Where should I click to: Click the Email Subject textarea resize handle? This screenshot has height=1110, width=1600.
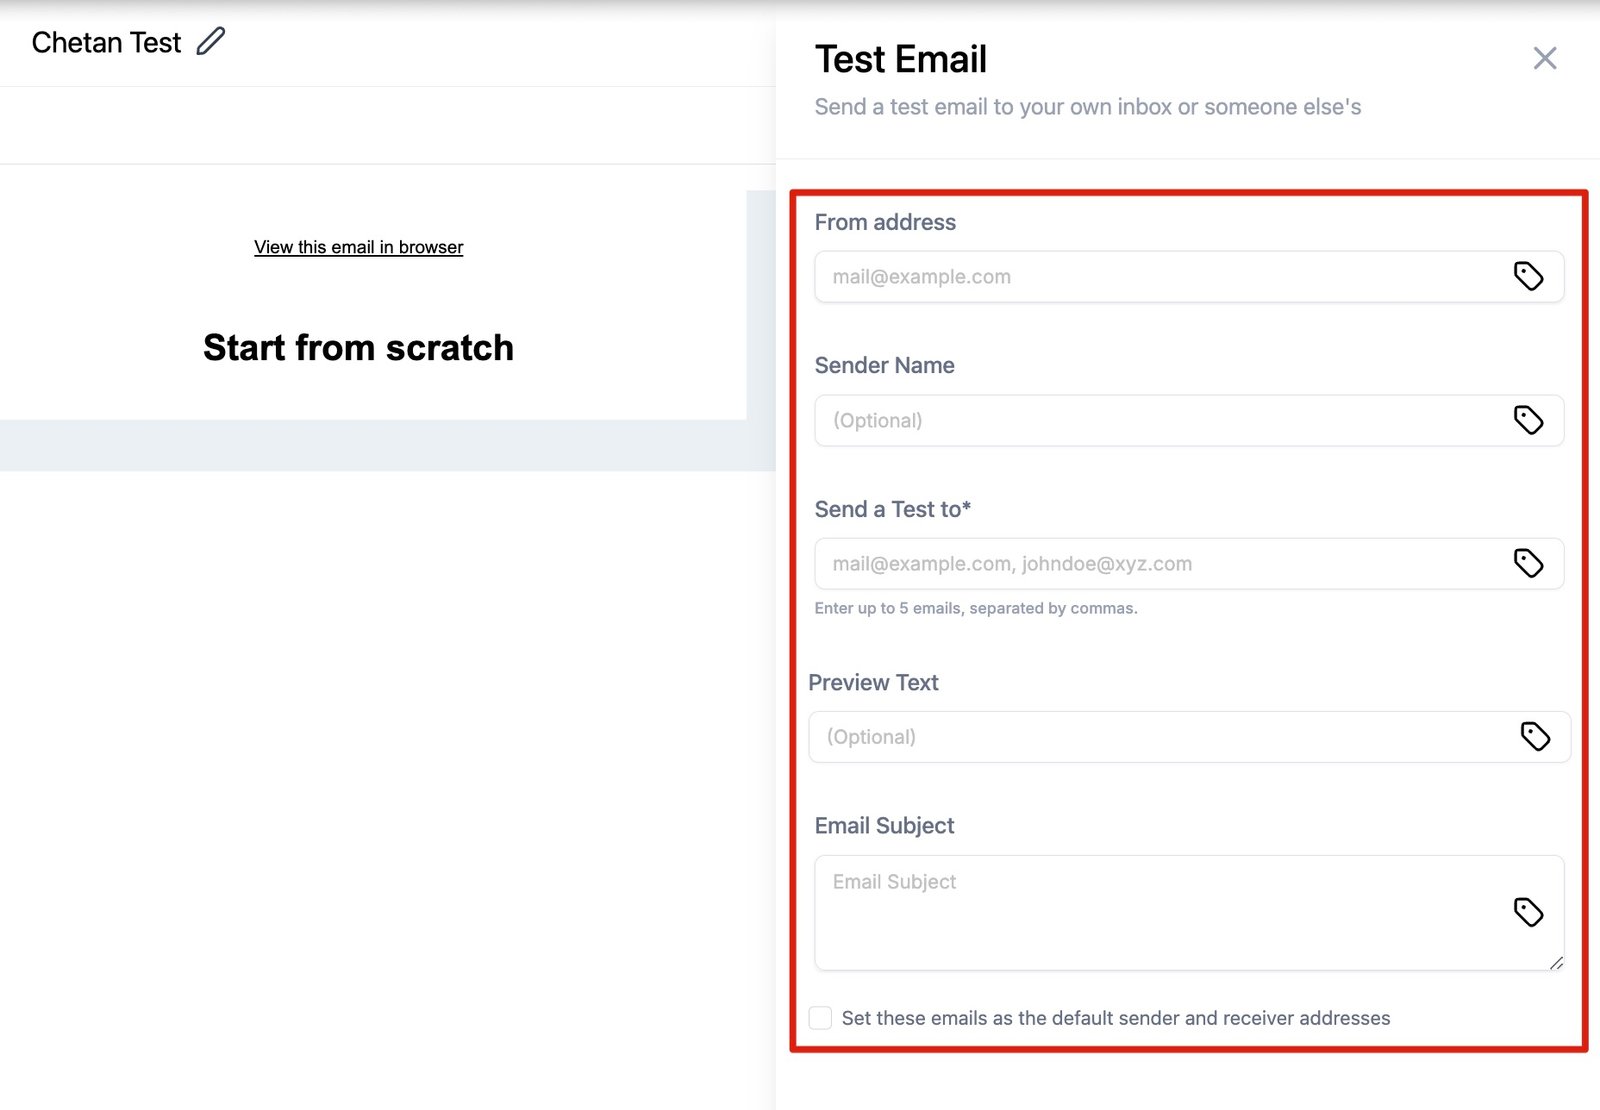pos(1556,963)
